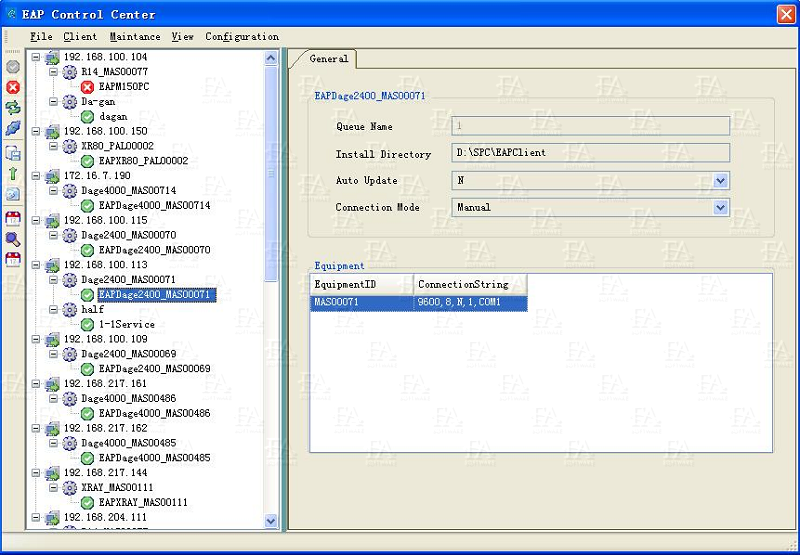Open the Auto Update dropdown
Viewport: 800px width, 555px height.
tap(720, 181)
